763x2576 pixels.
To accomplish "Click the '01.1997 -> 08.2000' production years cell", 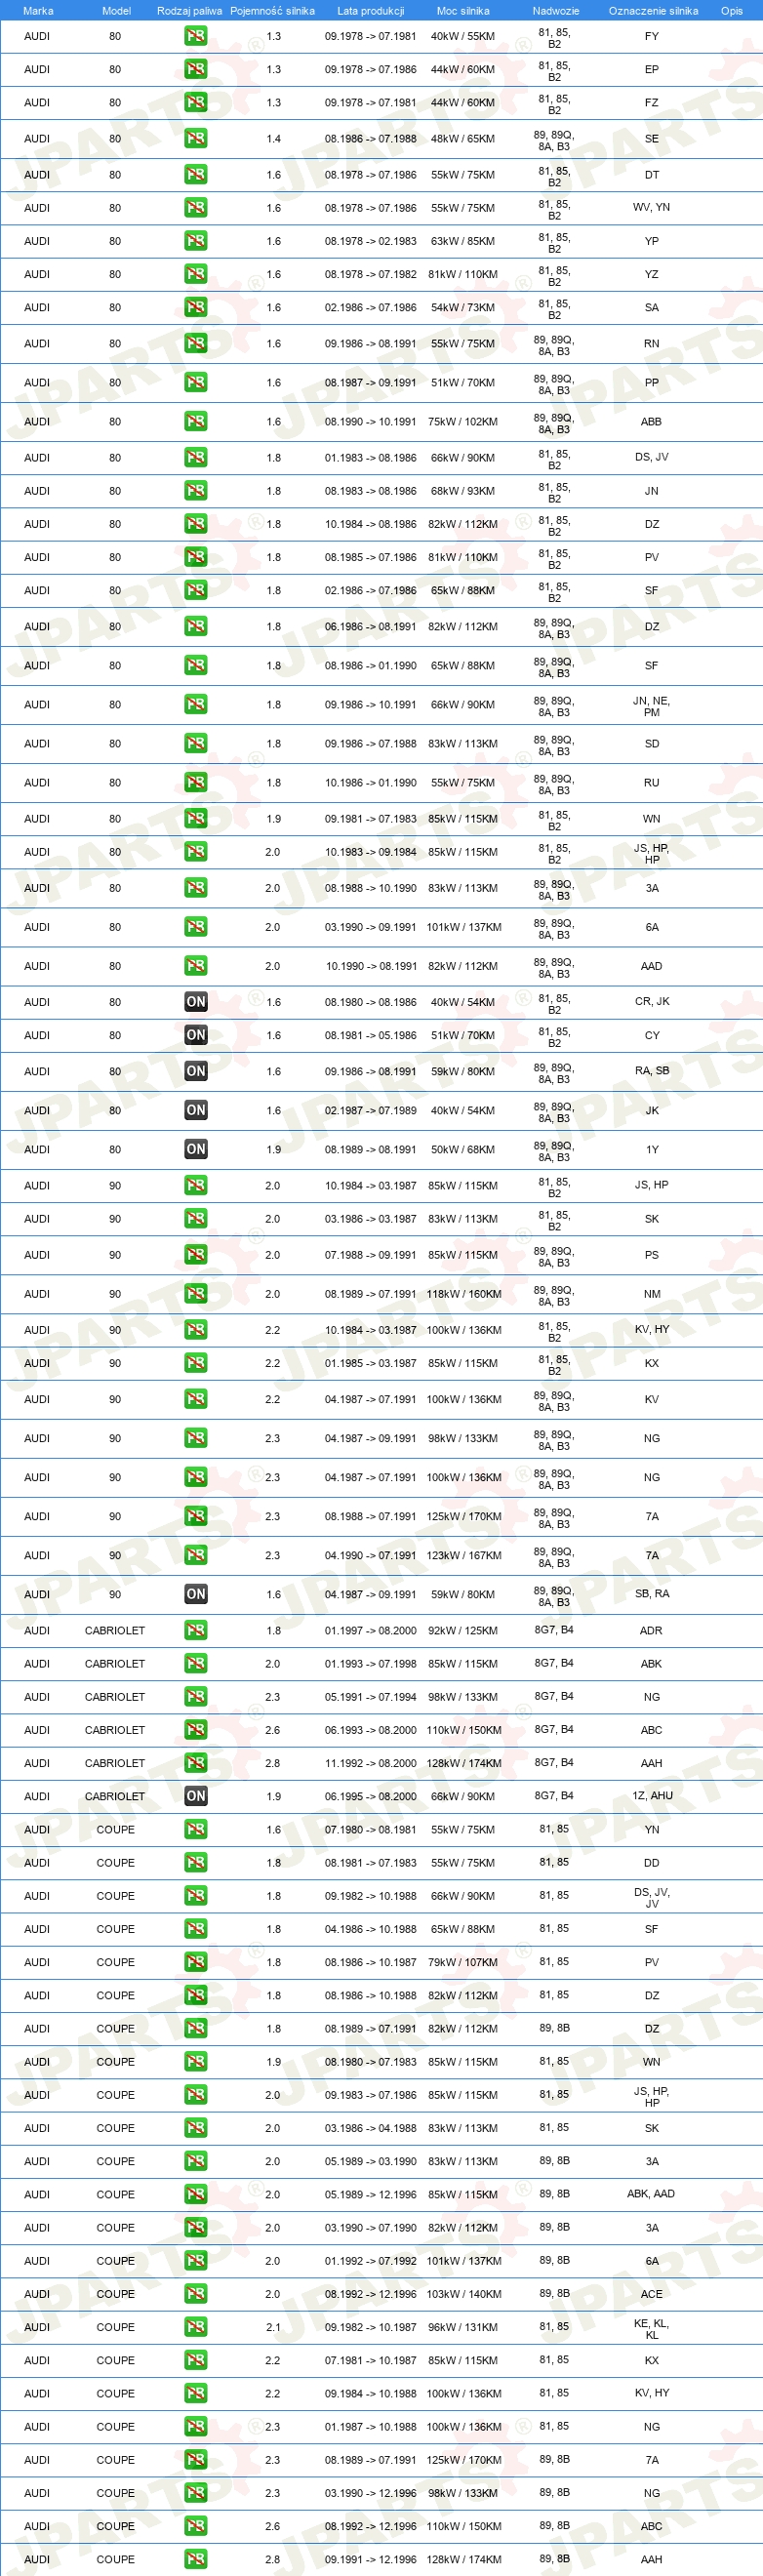I will pyautogui.click(x=370, y=1630).
